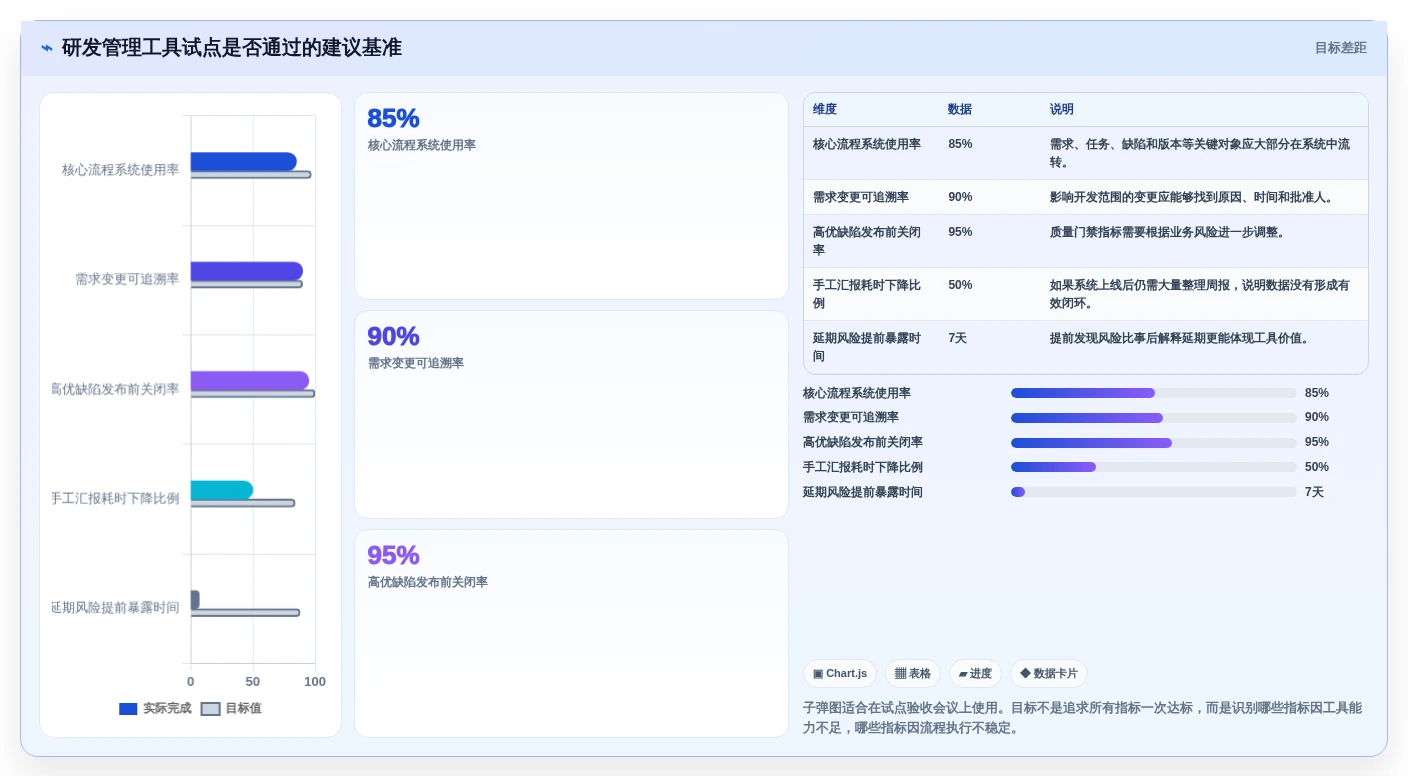Click the lightning icon beside the title
The width and height of the screenshot is (1408, 776).
47,48
